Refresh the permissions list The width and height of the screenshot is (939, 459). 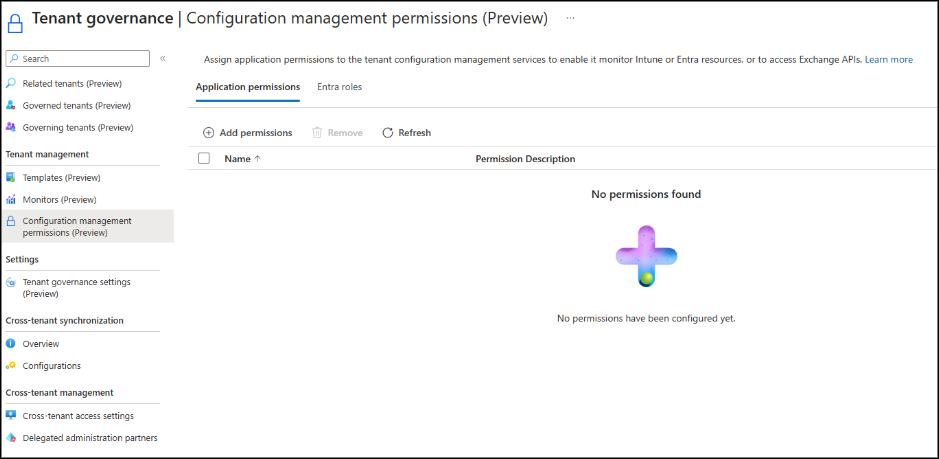click(406, 132)
